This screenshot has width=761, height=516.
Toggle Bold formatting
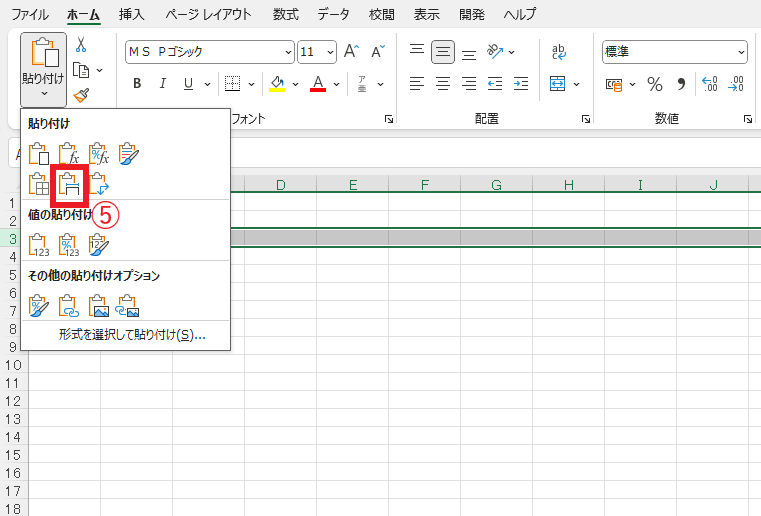coord(137,84)
